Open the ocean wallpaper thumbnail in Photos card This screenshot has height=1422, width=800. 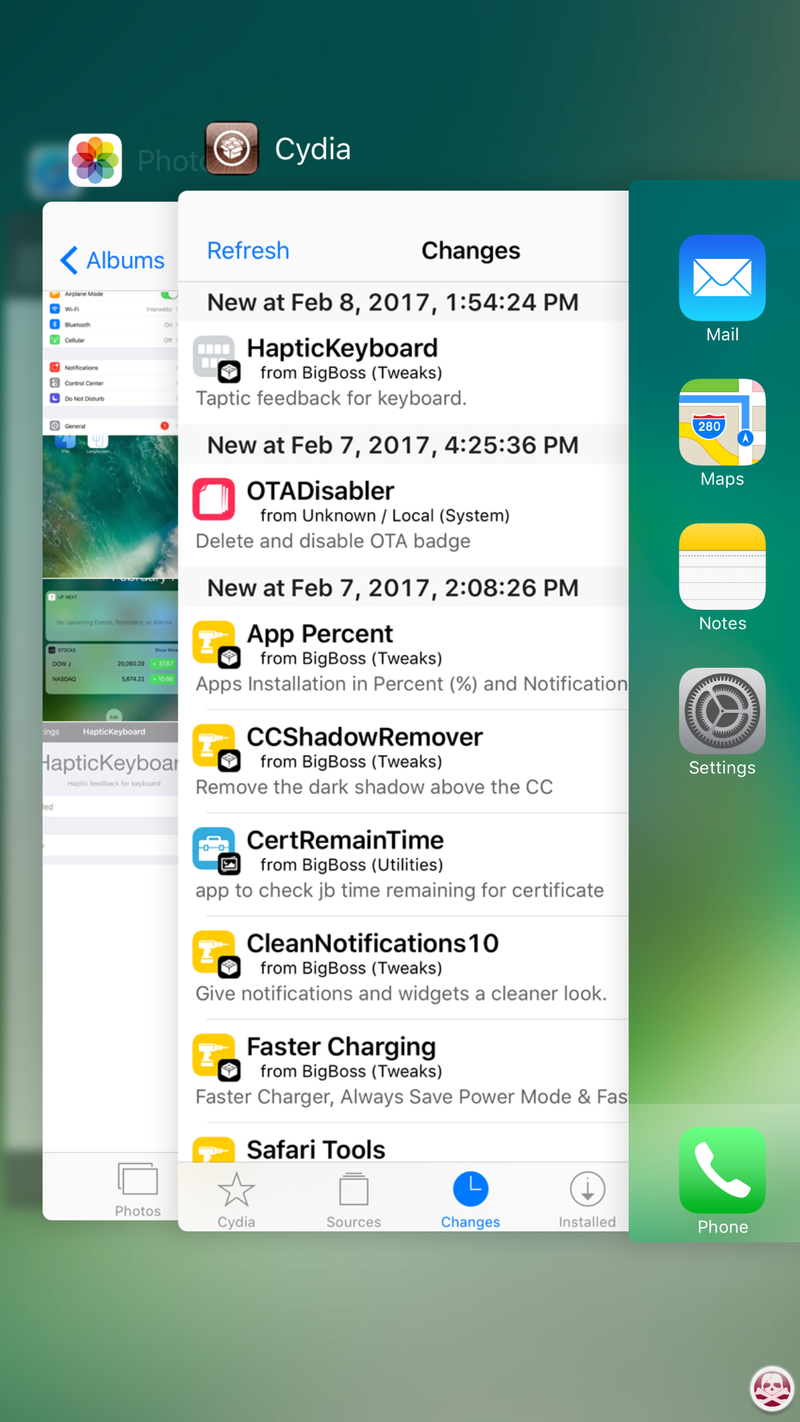click(x=110, y=507)
